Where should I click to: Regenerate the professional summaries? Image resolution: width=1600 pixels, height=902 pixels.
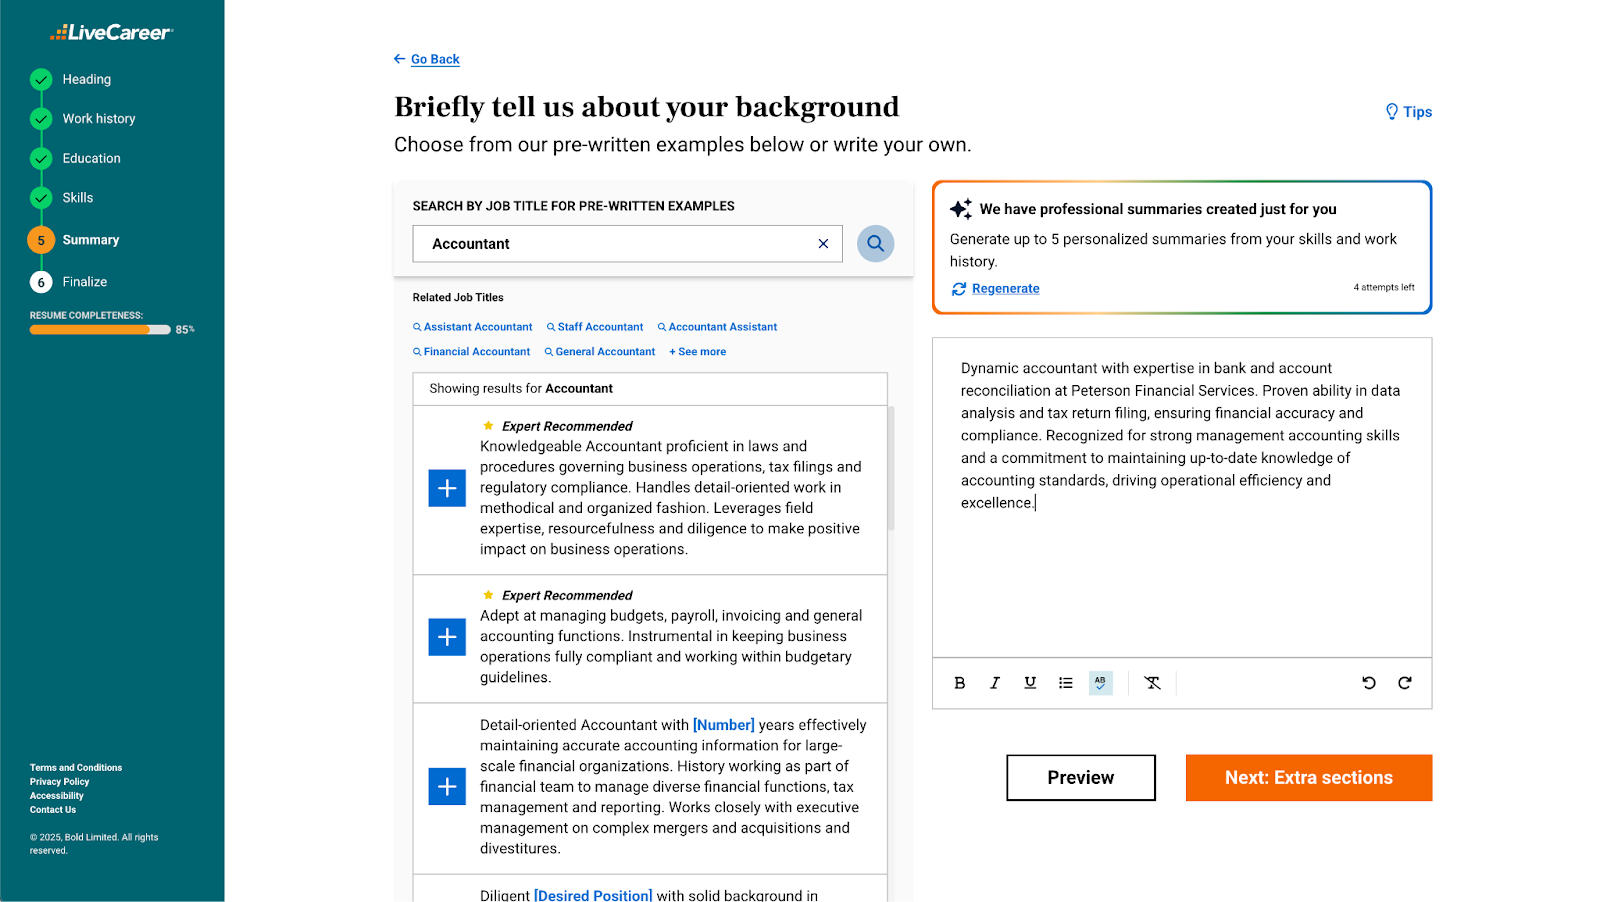[x=1005, y=289]
